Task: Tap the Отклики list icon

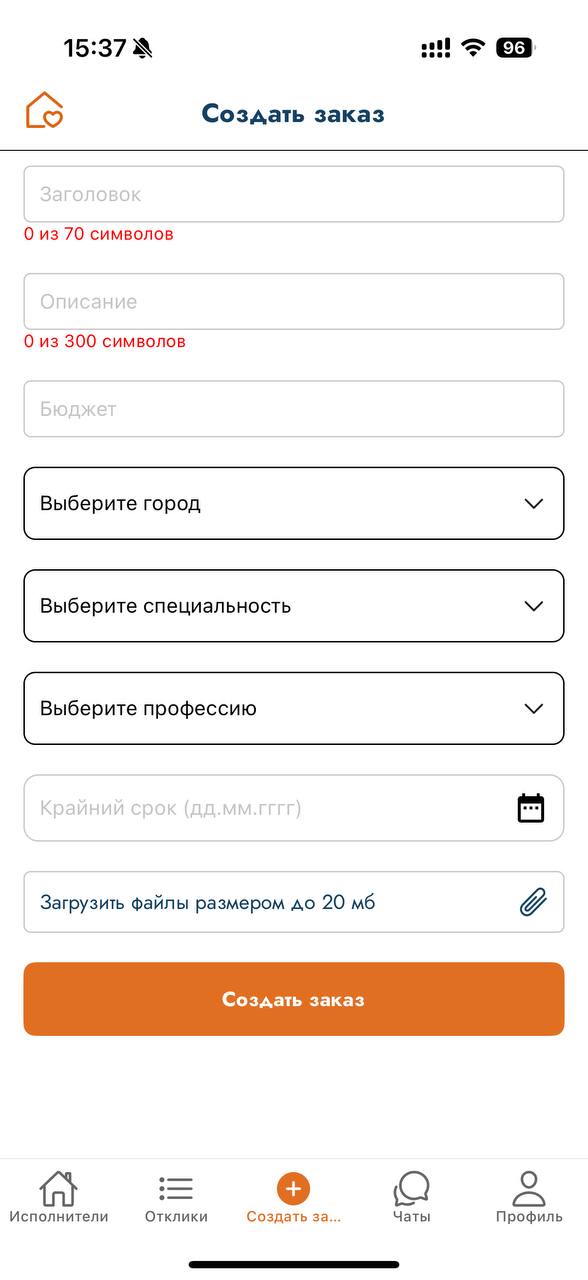Action: pyautogui.click(x=176, y=1188)
